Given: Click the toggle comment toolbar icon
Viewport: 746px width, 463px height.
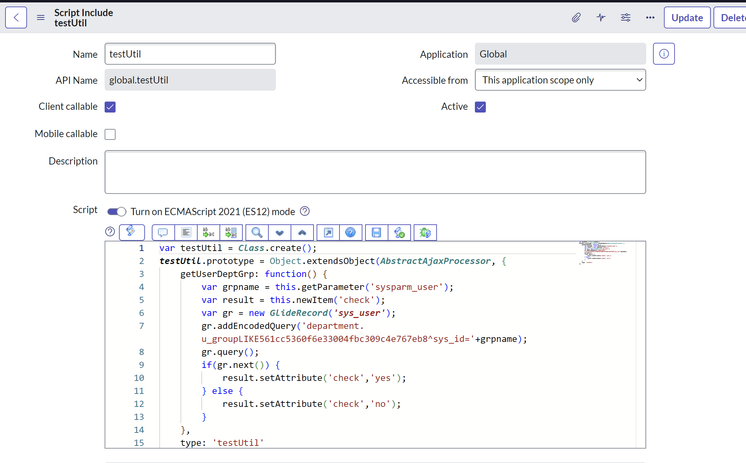Looking at the screenshot, I should point(163,232).
